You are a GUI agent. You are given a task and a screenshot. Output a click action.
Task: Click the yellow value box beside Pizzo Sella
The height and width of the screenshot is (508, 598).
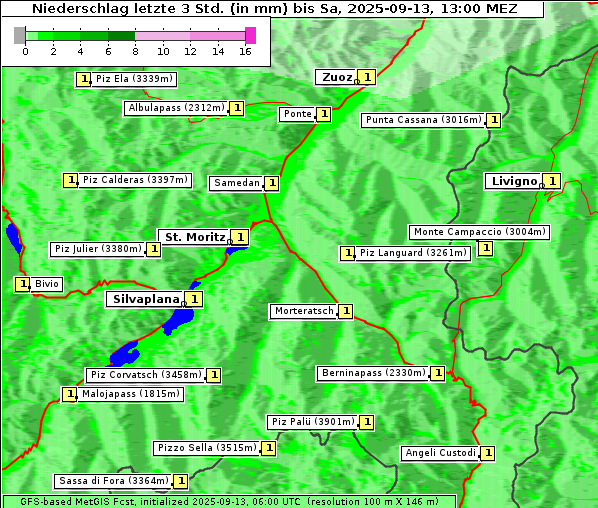coord(269,448)
